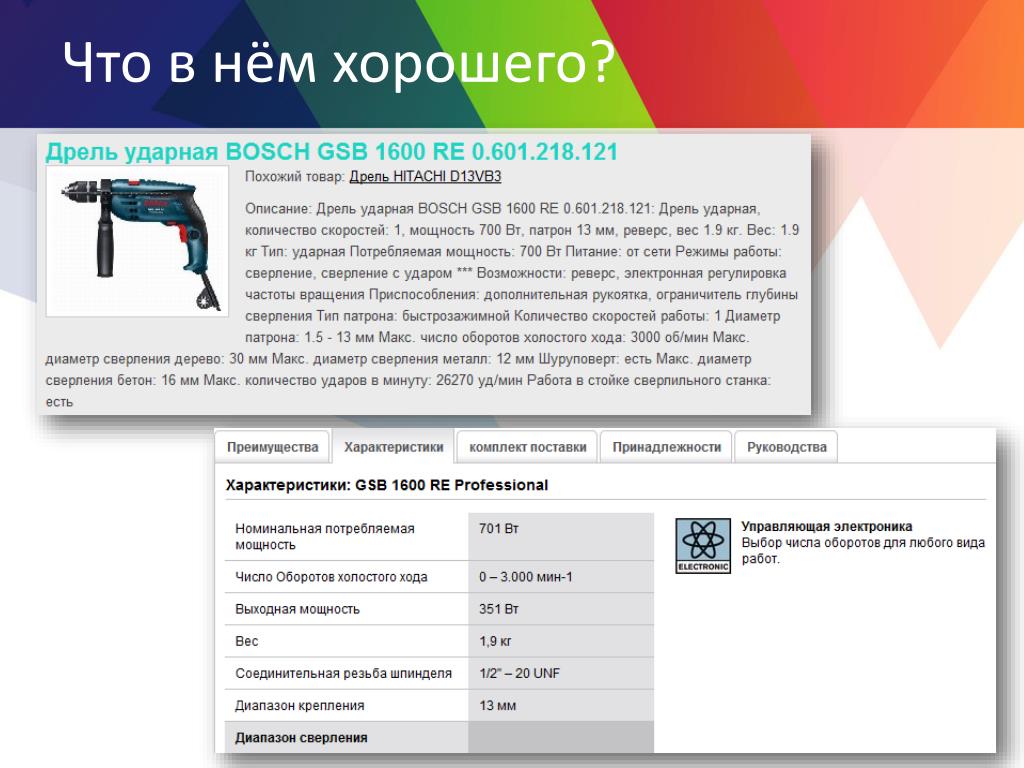This screenshot has width=1024, height=768.
Task: Open the Дрель ударная BOSCH GSB 1600 RE title
Action: click(x=332, y=152)
